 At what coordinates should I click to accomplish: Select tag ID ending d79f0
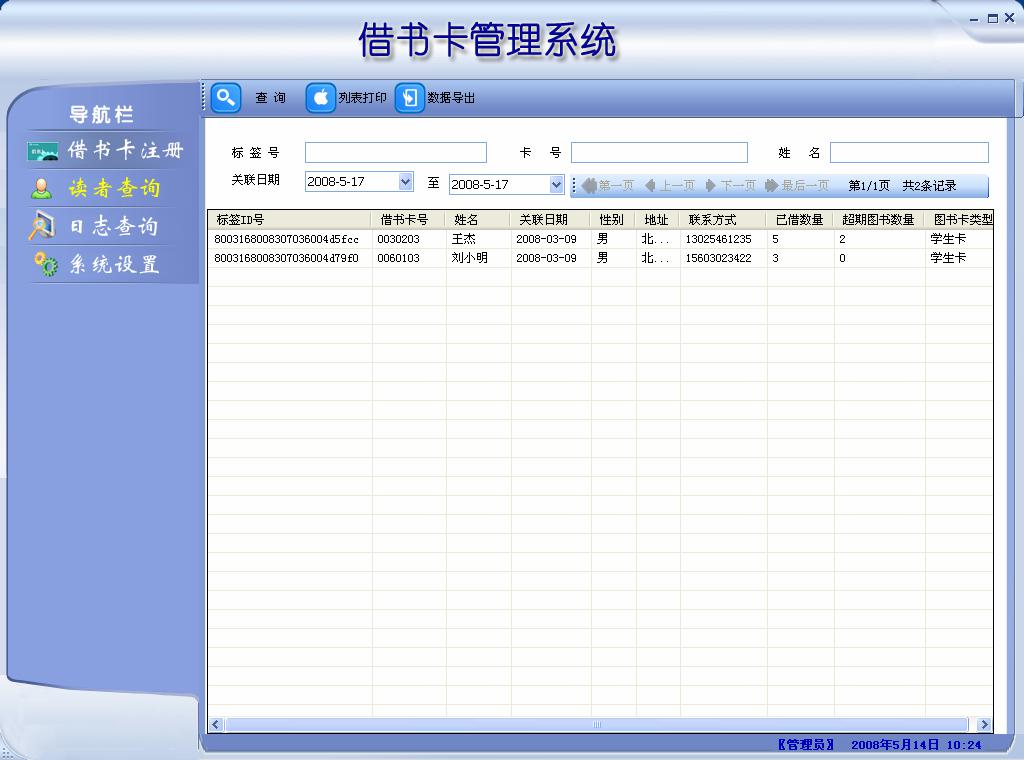[287, 259]
